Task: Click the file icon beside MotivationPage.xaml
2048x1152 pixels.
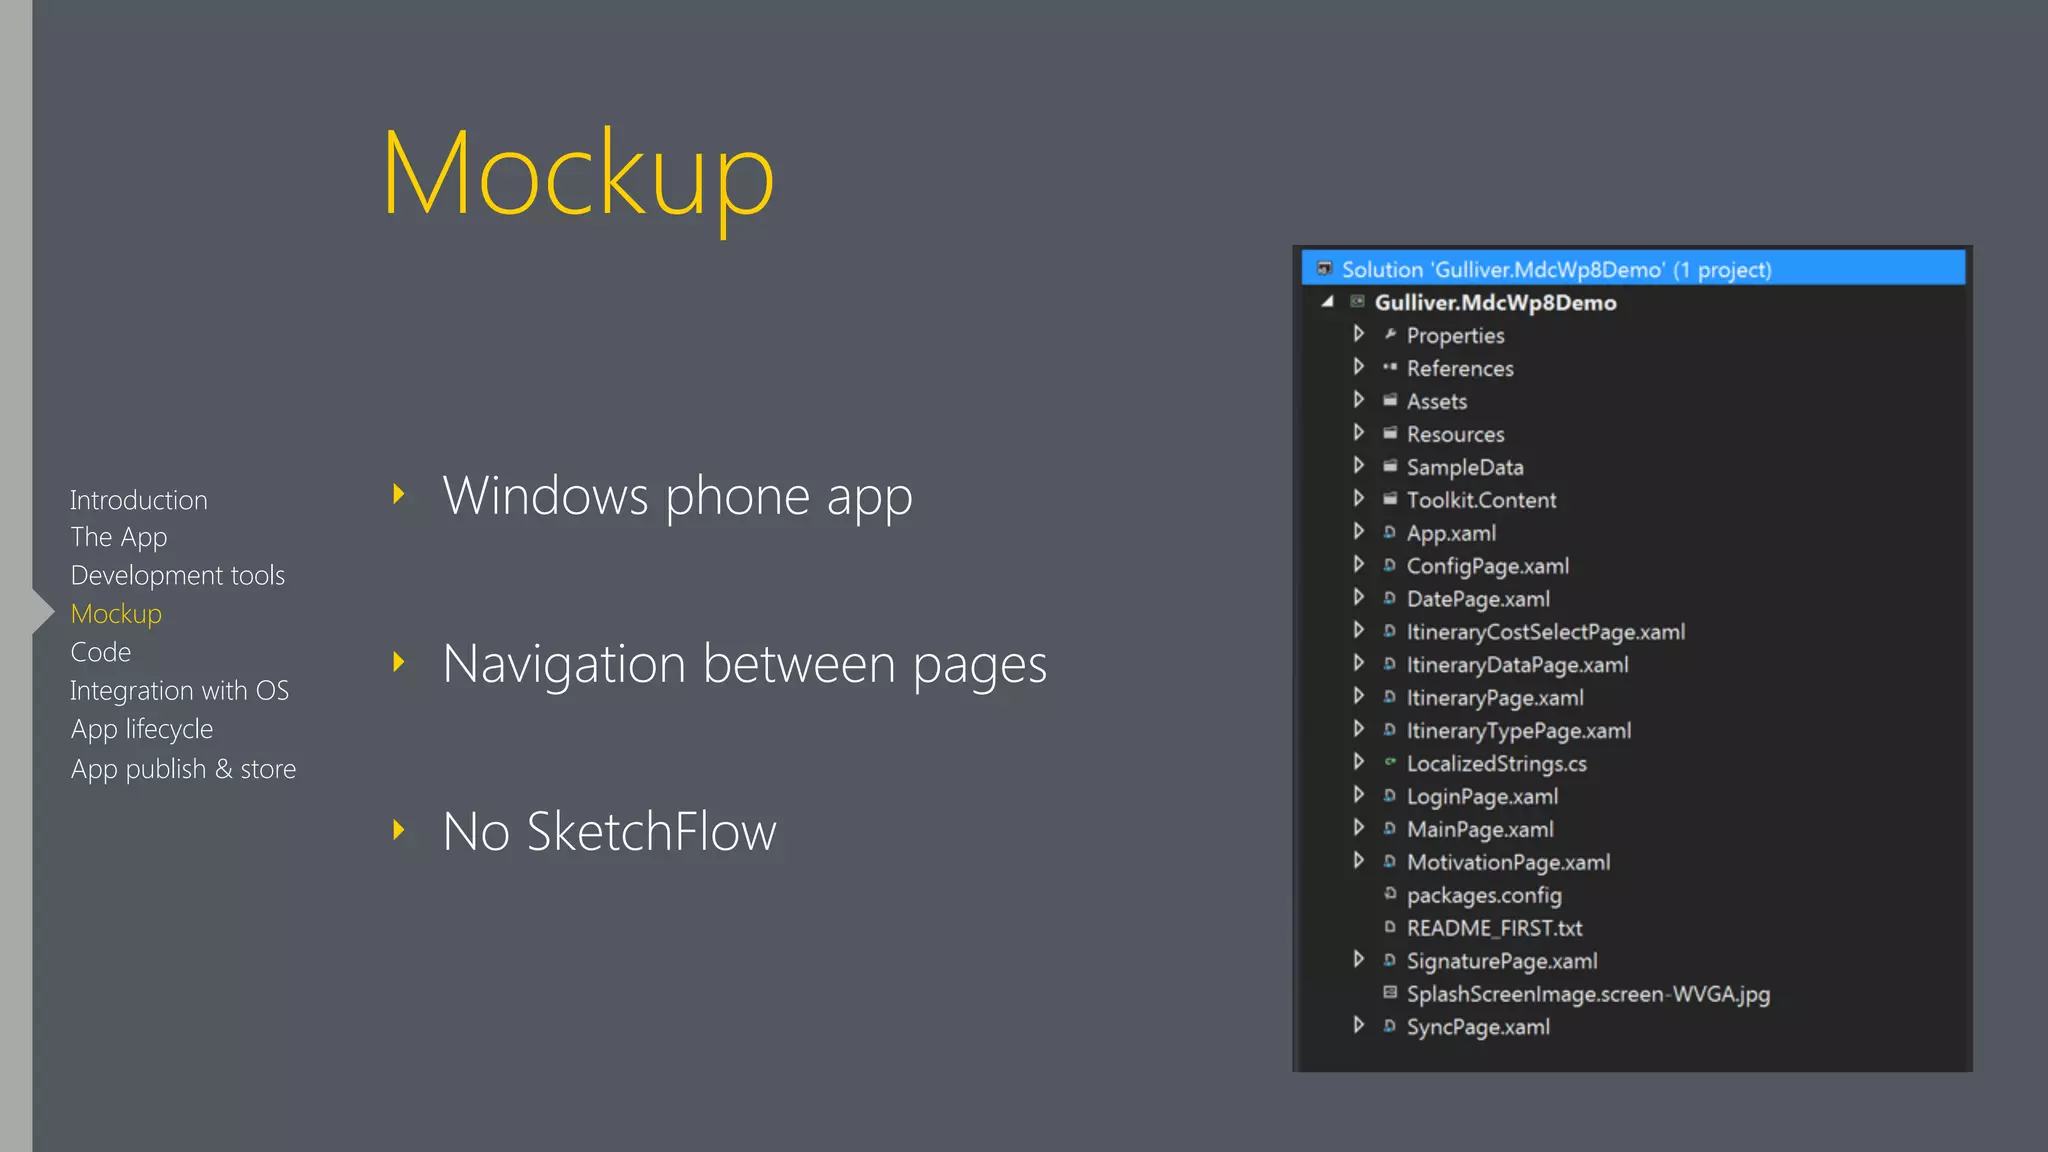Action: coord(1390,861)
